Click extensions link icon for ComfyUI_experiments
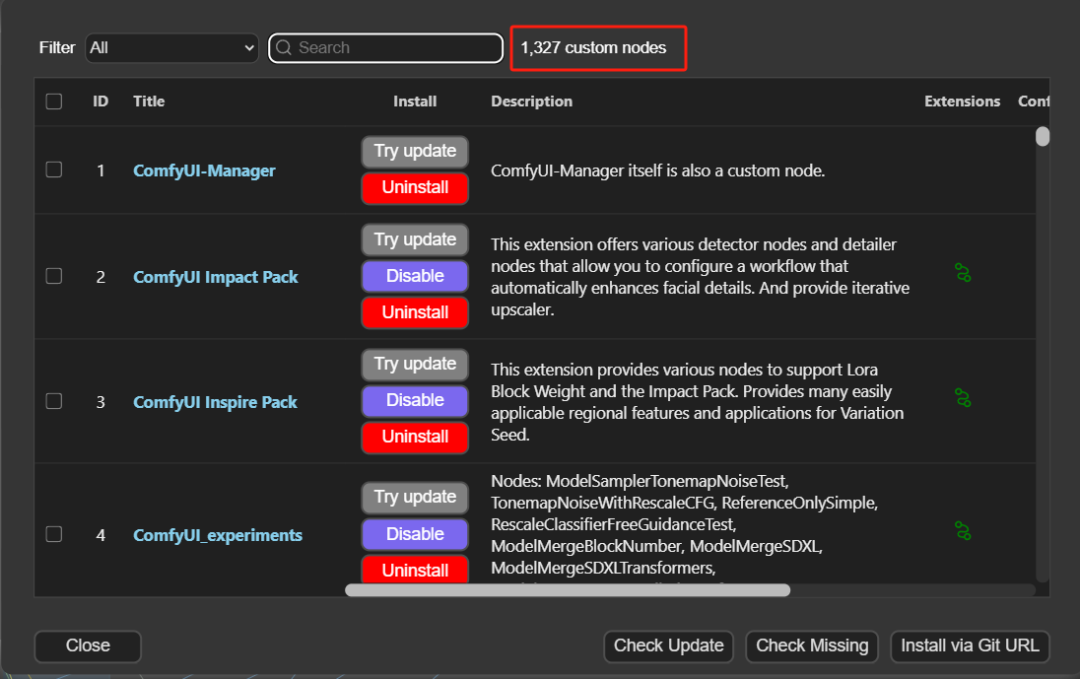The height and width of the screenshot is (679, 1080). [x=963, y=531]
